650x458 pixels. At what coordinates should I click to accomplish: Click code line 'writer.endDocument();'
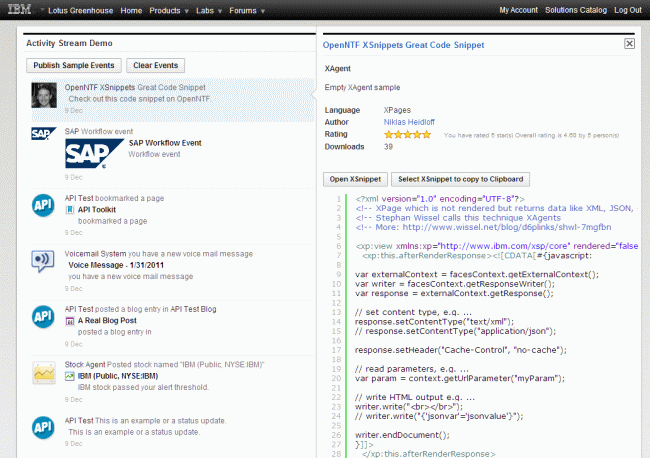click(x=402, y=435)
